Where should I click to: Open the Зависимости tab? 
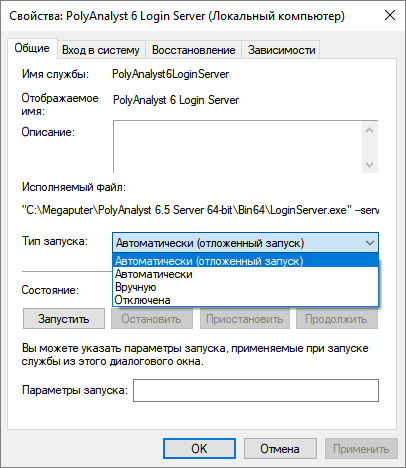tap(281, 50)
